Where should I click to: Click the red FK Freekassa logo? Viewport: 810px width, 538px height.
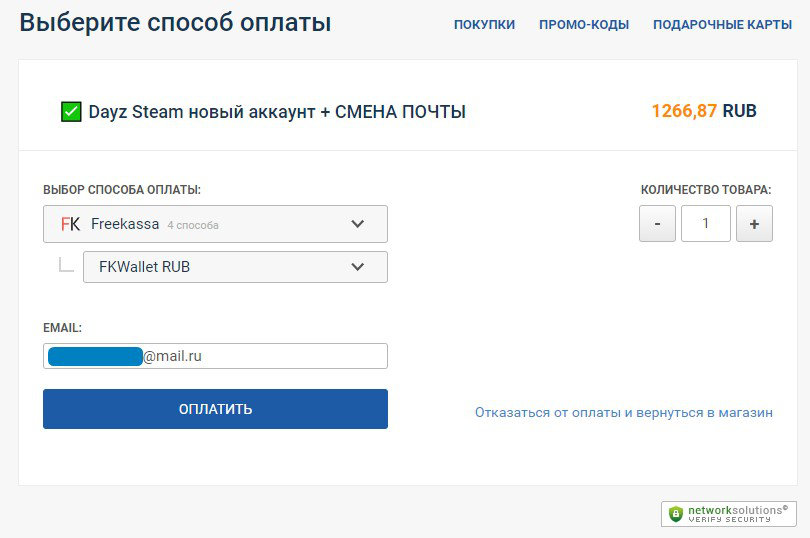point(70,224)
